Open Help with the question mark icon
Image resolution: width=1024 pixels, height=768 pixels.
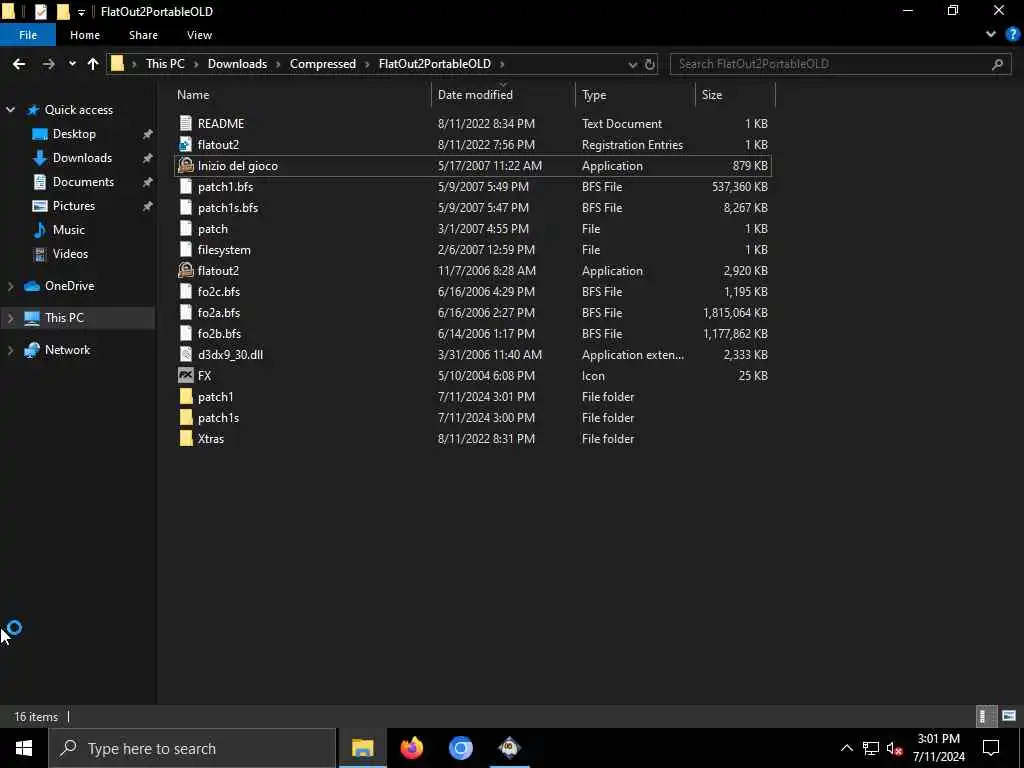tap(1012, 35)
